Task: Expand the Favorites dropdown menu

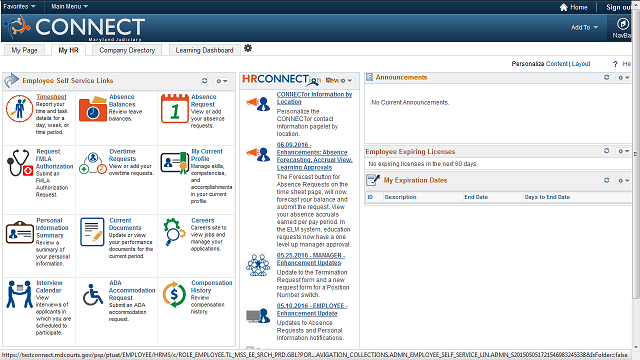Action: coord(19,7)
